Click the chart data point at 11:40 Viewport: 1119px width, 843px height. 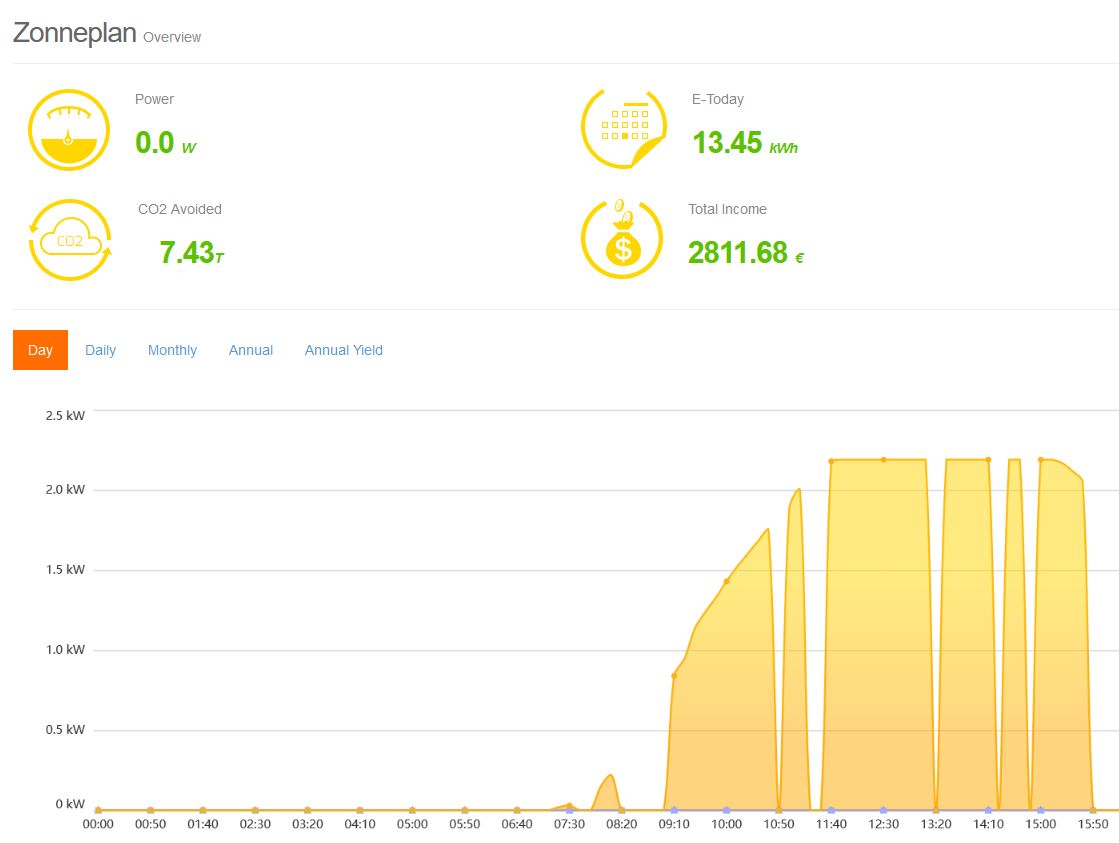pyautogui.click(x=831, y=461)
